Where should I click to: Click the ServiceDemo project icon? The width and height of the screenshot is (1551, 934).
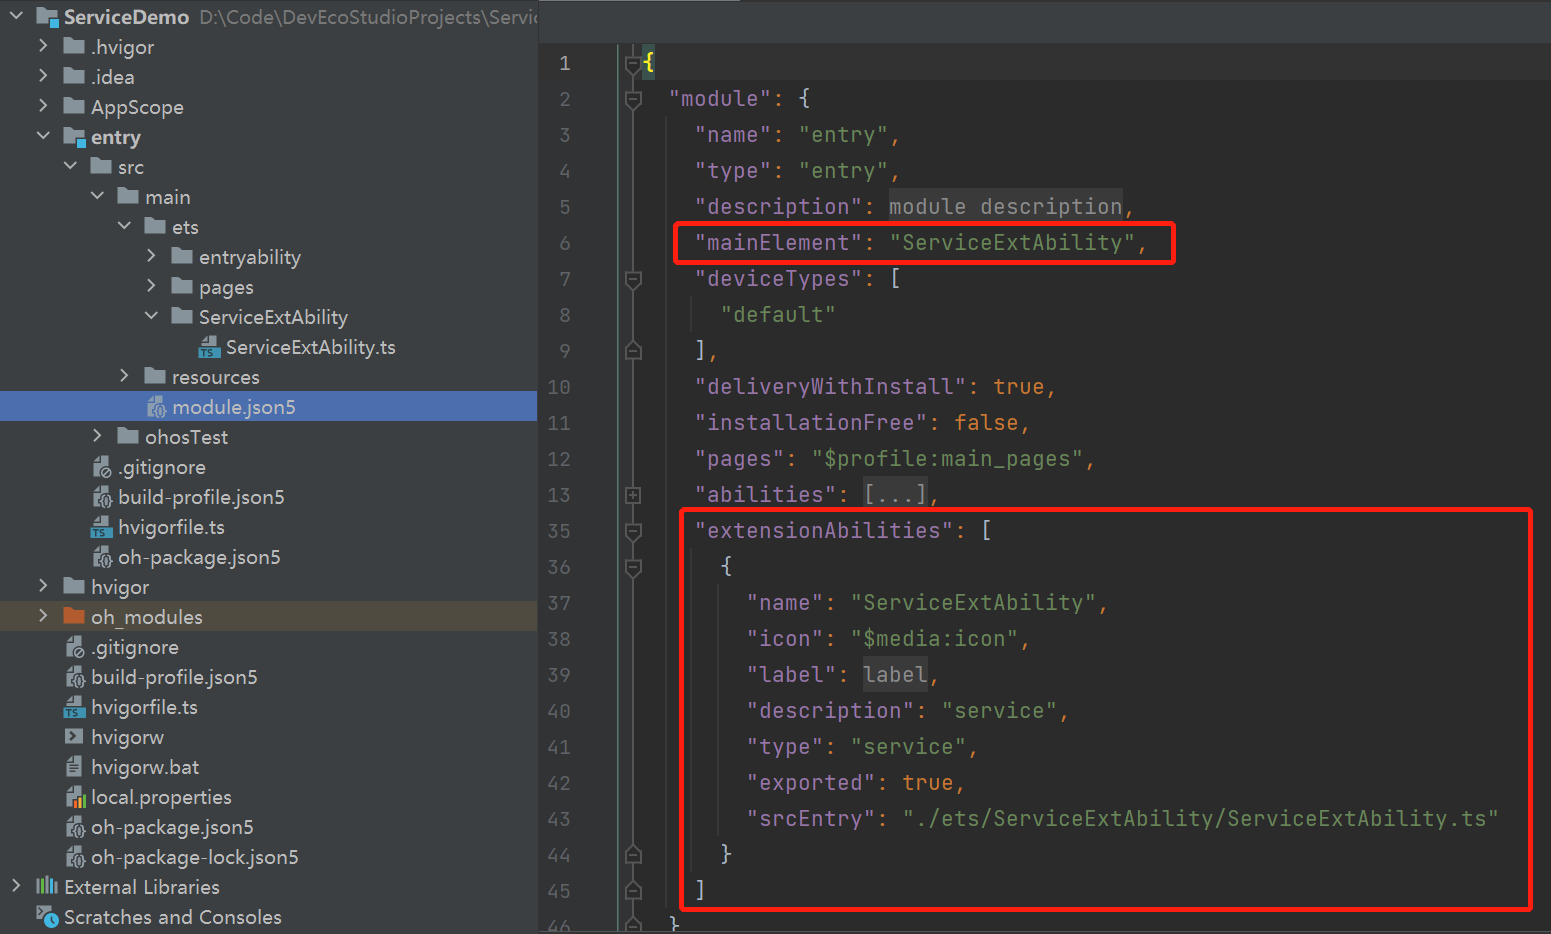pyautogui.click(x=47, y=16)
